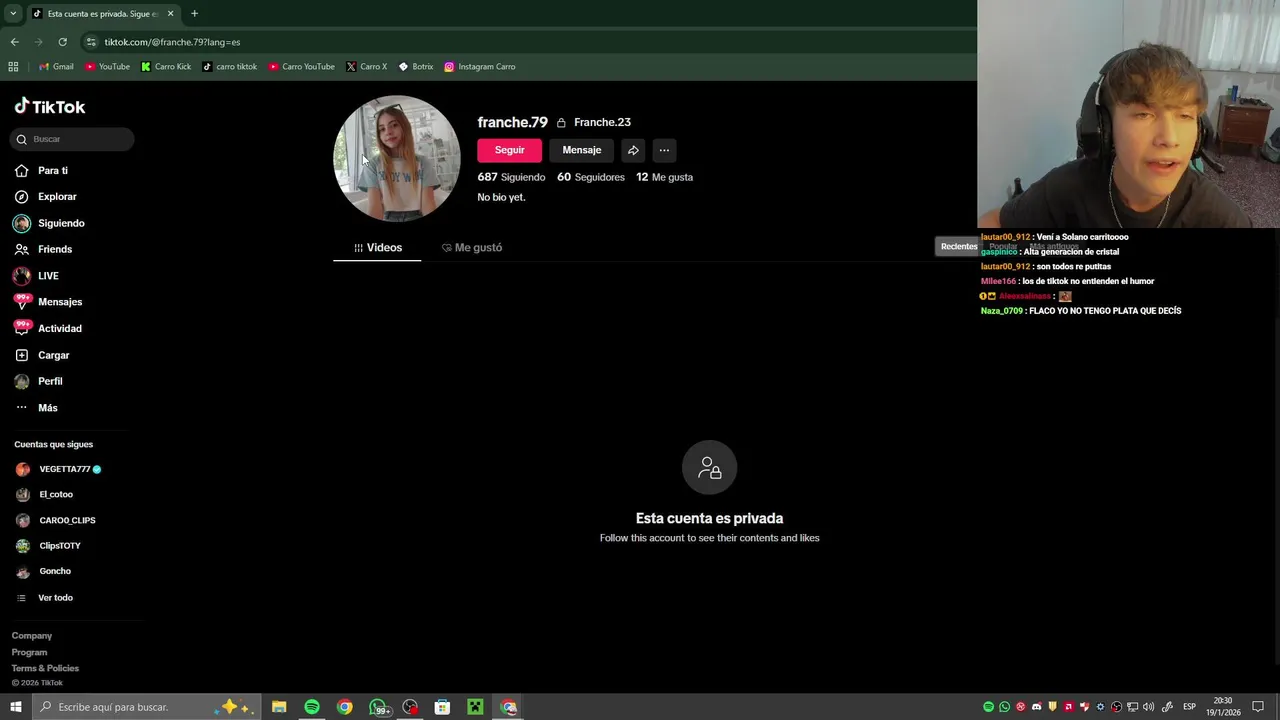This screenshot has height=720, width=1280.
Task: Switch to the Videos tab
Action: click(377, 248)
